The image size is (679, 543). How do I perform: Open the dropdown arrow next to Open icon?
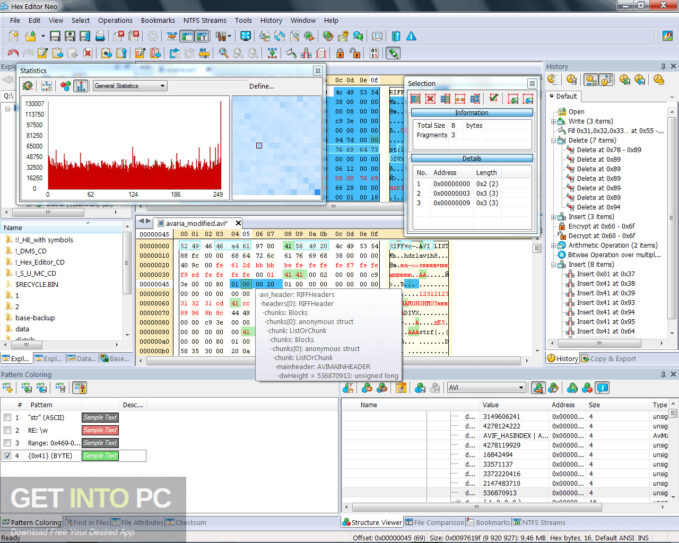click(x=43, y=36)
